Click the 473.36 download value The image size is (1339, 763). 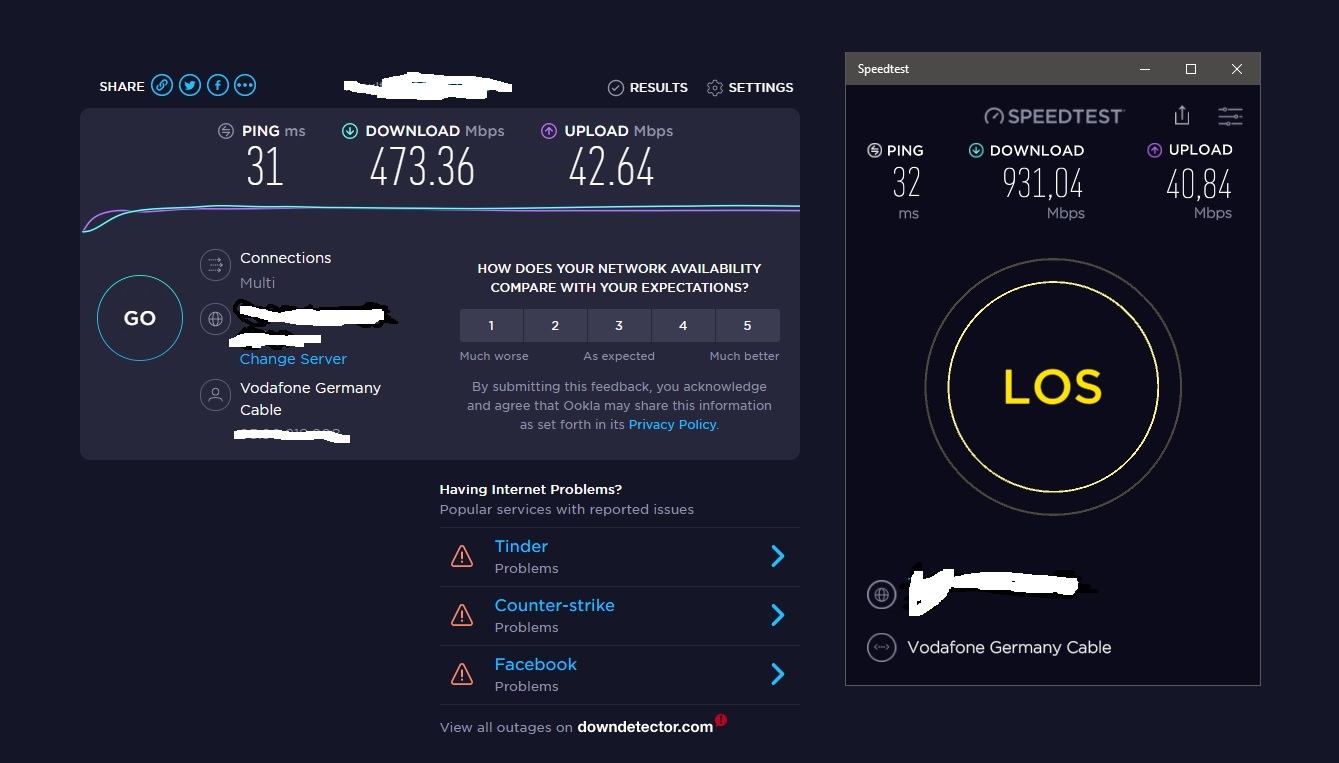point(422,167)
